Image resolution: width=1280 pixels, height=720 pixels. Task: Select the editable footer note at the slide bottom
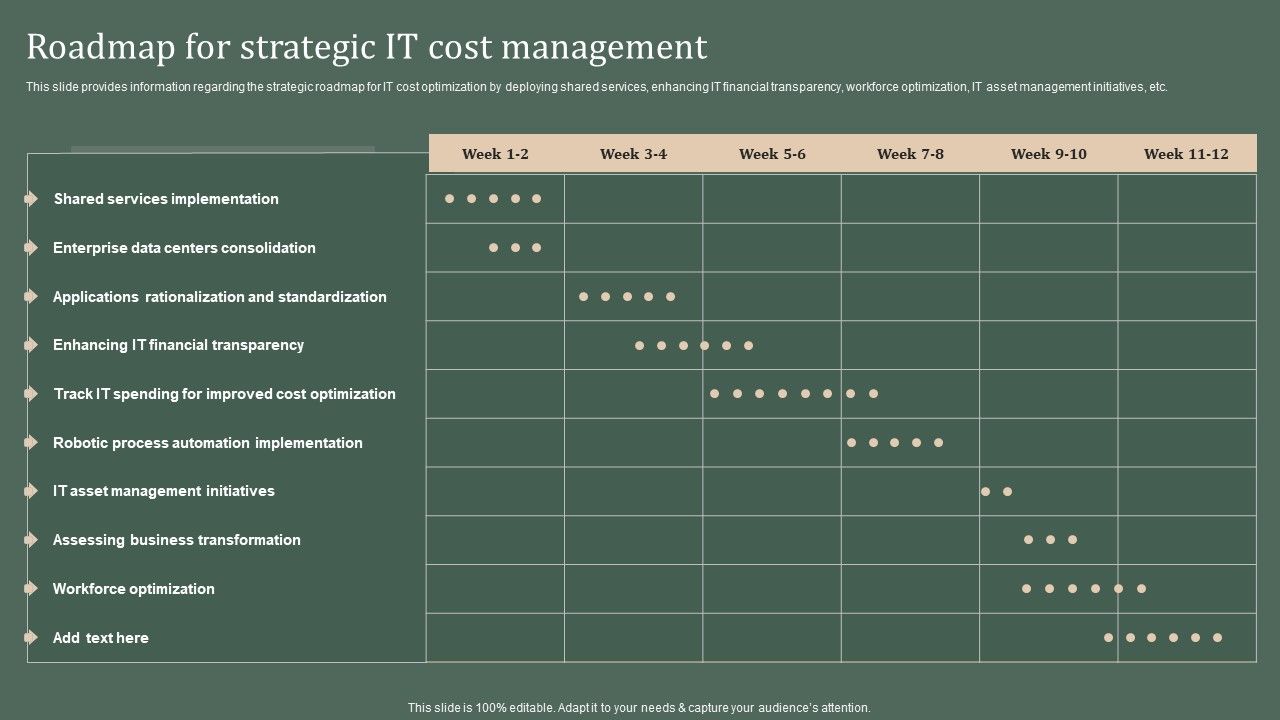pyautogui.click(x=639, y=706)
